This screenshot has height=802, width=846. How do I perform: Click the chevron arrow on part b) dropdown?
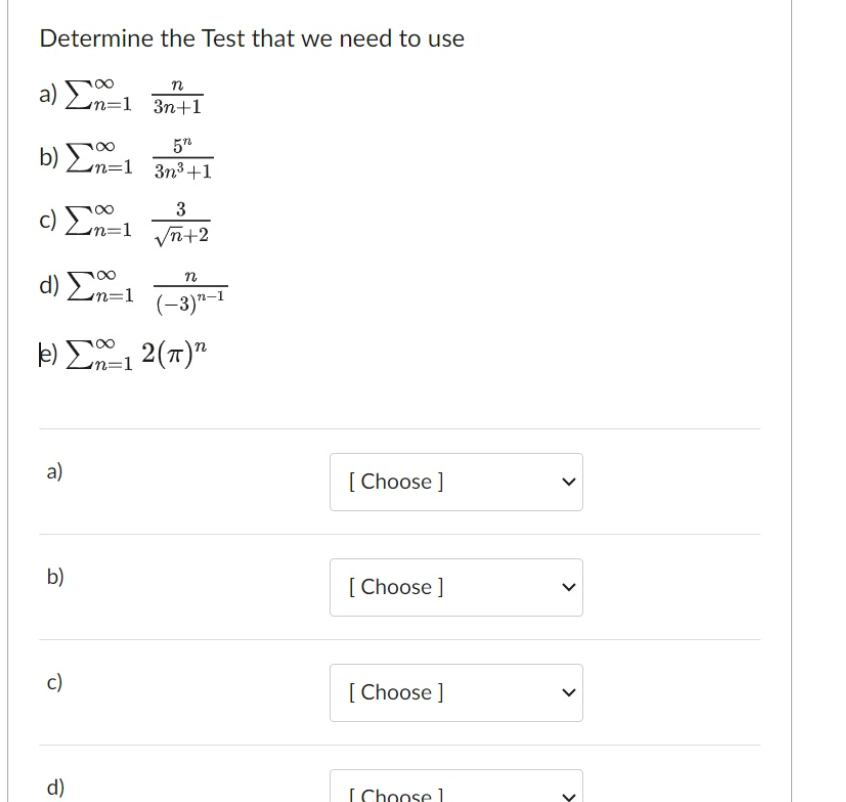(568, 587)
